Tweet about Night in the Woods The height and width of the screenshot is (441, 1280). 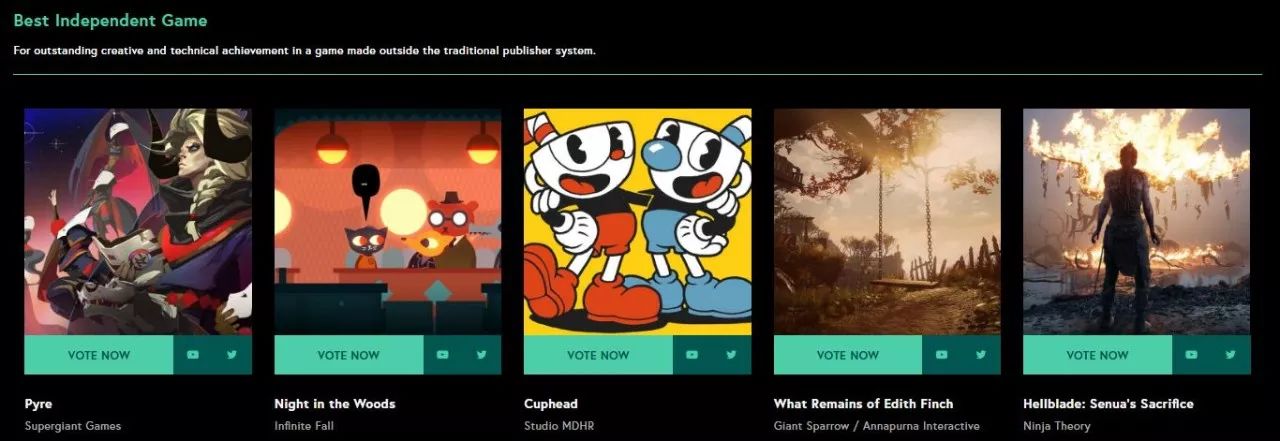click(x=481, y=355)
